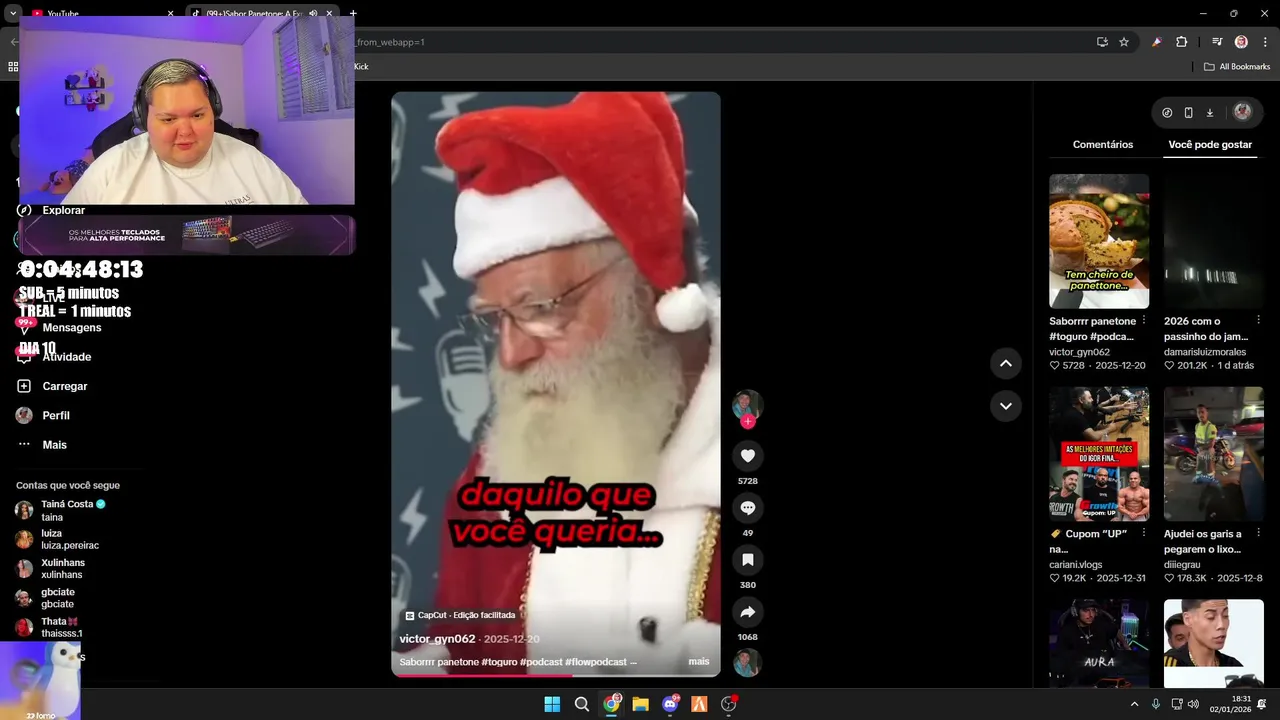Open Perfil in the sidebar
Image resolution: width=1280 pixels, height=720 pixels.
tap(56, 415)
